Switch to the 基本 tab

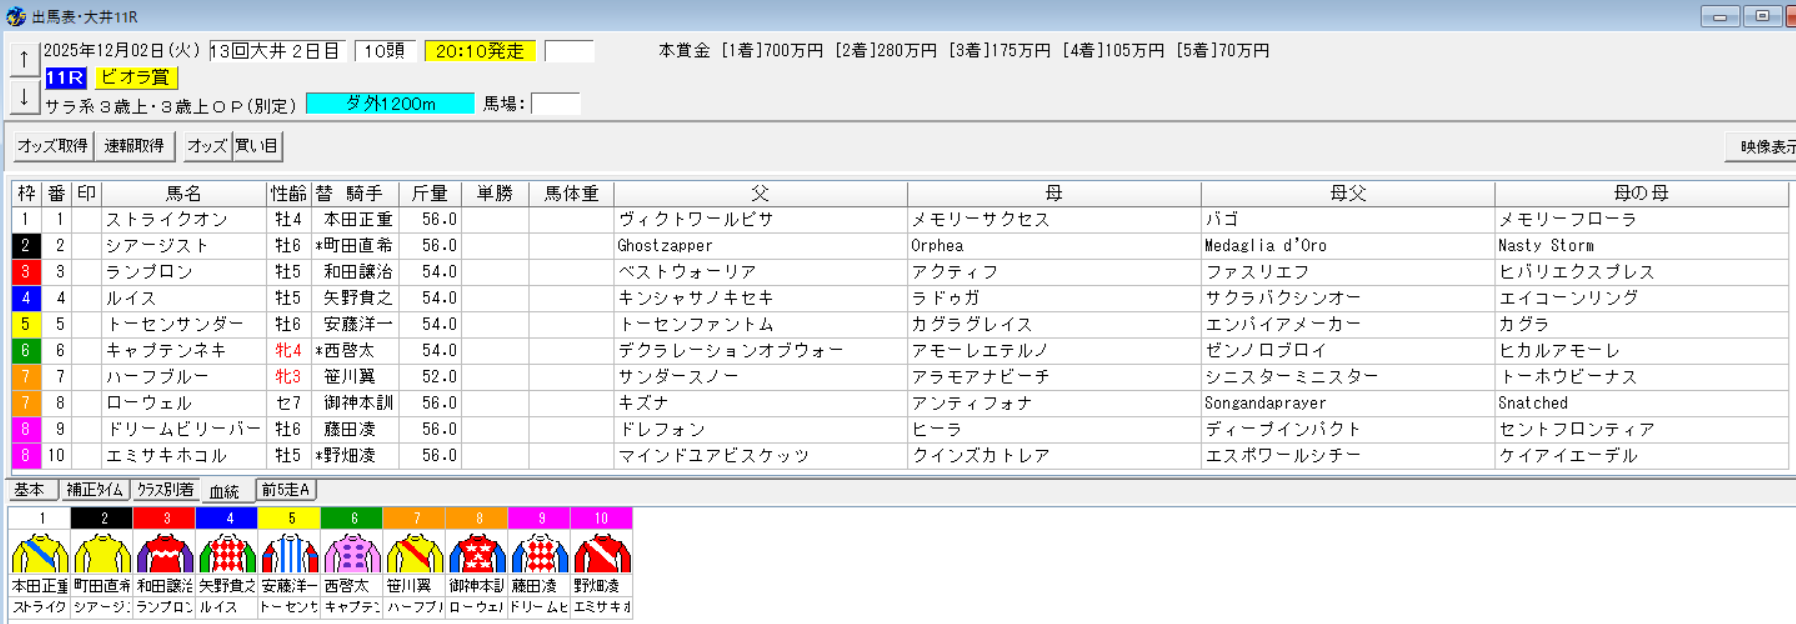pyautogui.click(x=30, y=490)
